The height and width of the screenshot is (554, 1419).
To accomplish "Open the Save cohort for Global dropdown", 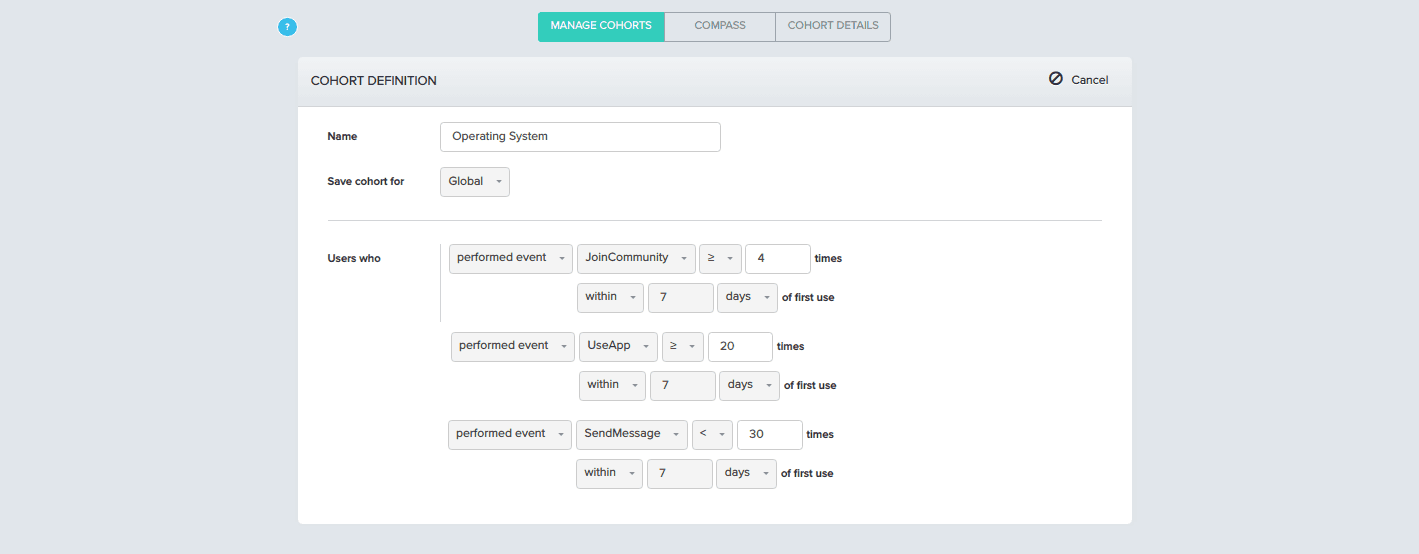I will (x=474, y=182).
